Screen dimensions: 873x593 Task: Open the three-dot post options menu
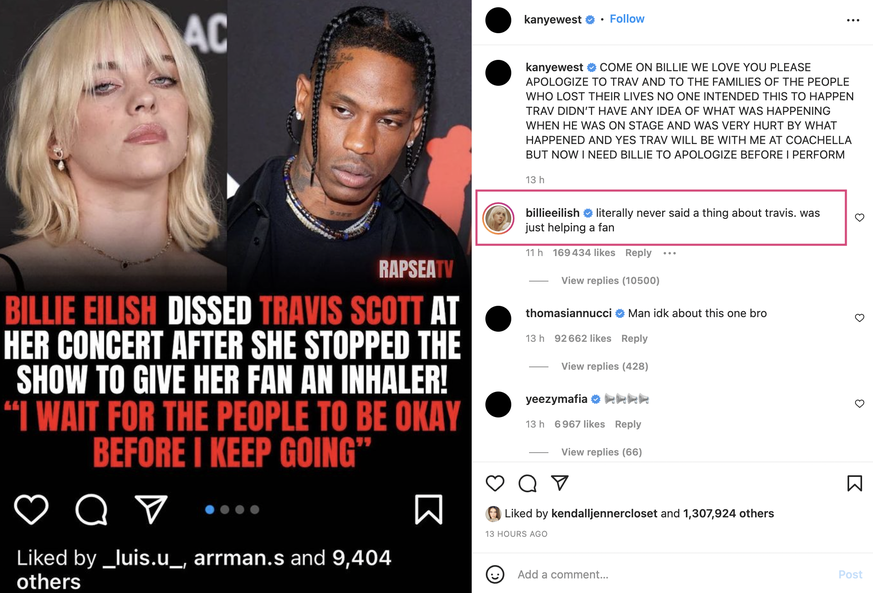852,20
